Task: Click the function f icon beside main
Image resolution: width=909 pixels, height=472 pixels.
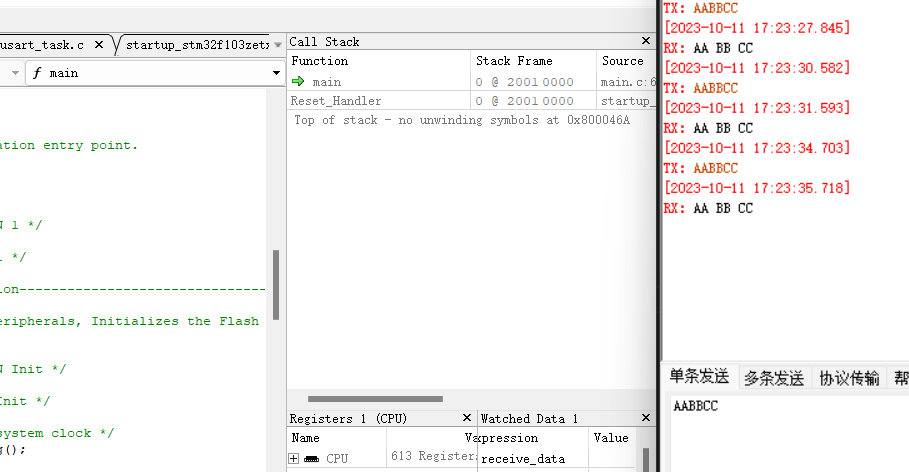Action: [37, 73]
